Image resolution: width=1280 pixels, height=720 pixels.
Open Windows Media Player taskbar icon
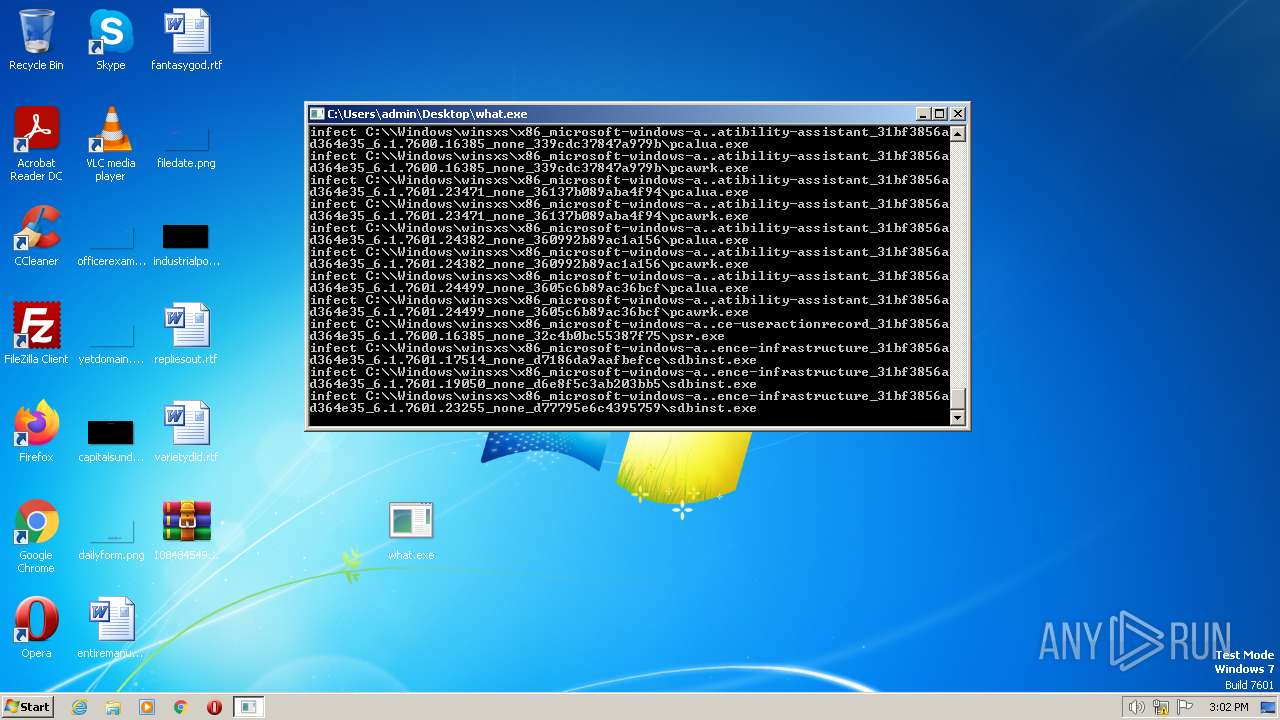147,707
